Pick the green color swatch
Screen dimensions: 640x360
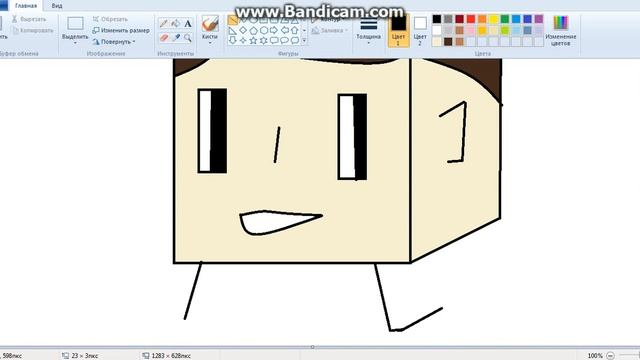point(505,19)
